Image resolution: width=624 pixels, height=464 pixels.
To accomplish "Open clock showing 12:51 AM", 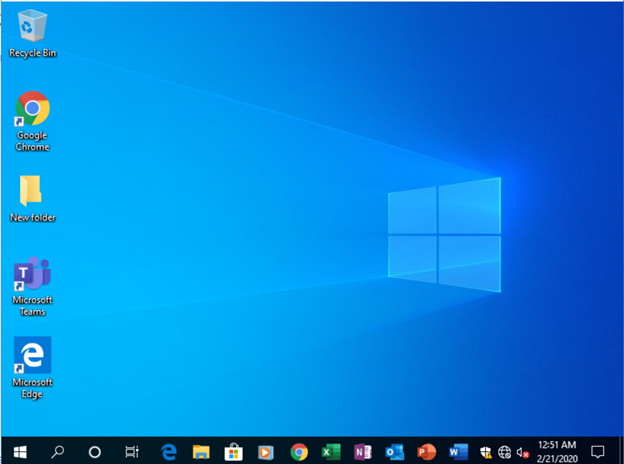I will tap(557, 452).
